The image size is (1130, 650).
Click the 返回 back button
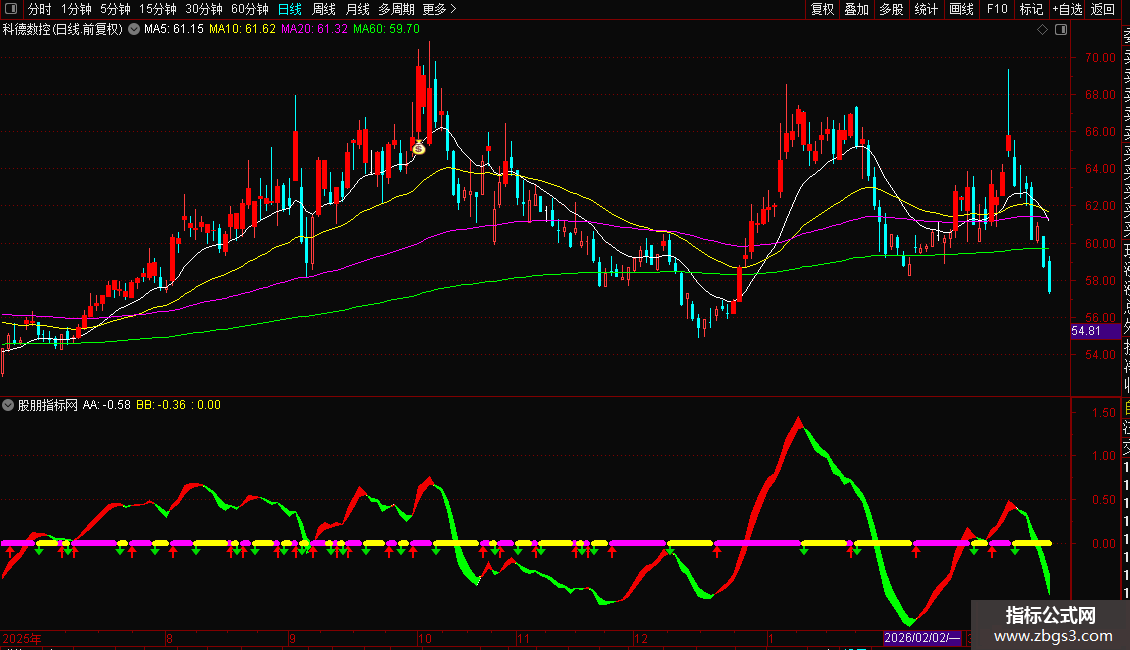1103,9
